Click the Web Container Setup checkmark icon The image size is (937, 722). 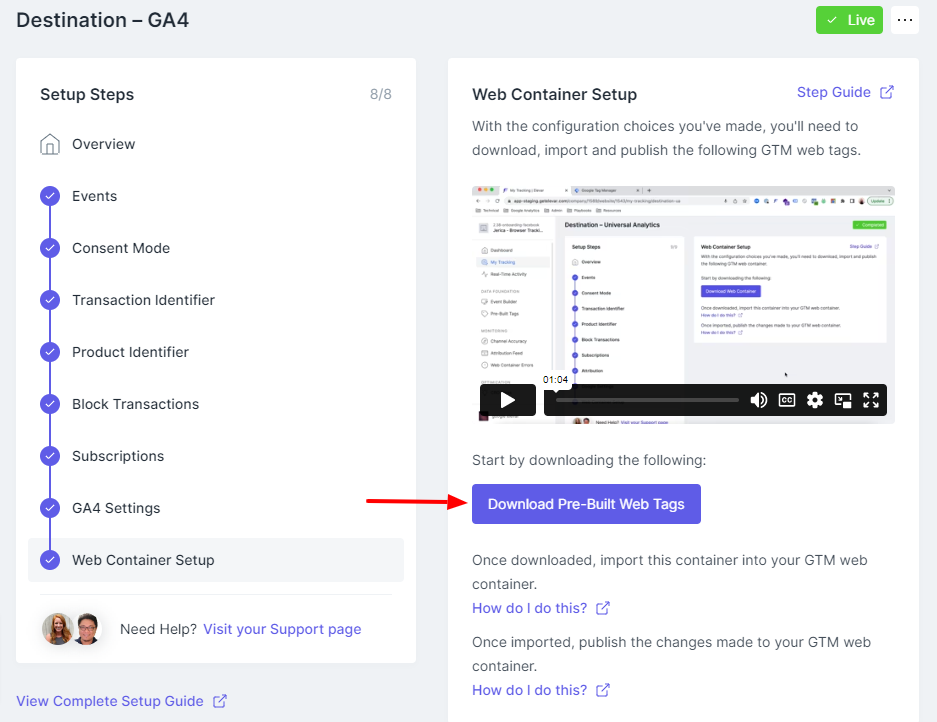50,560
